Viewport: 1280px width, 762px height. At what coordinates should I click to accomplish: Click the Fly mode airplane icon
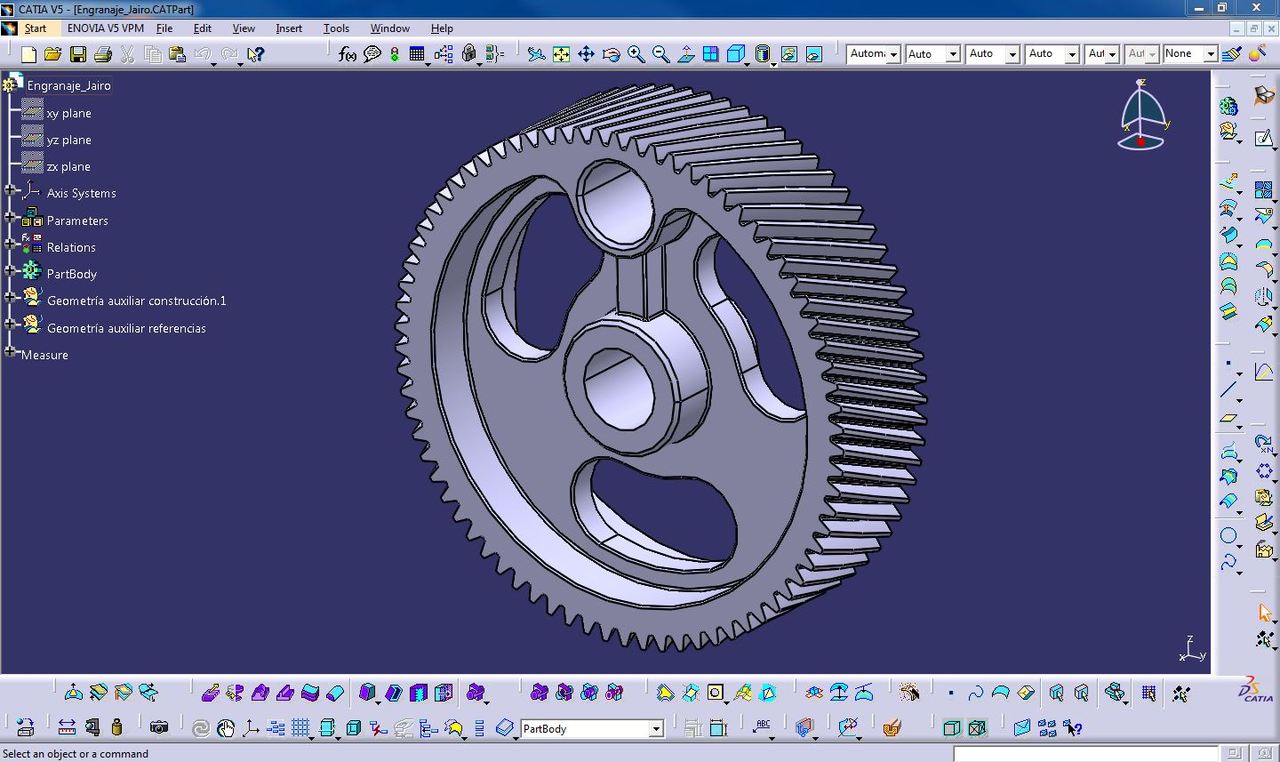pyautogui.click(x=537, y=54)
